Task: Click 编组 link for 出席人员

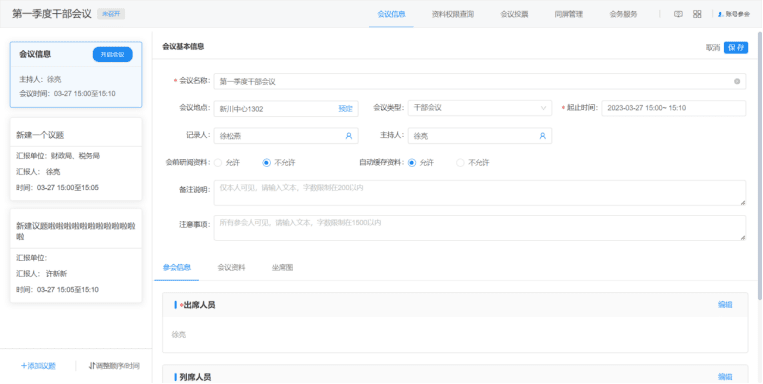Action: 725,305
